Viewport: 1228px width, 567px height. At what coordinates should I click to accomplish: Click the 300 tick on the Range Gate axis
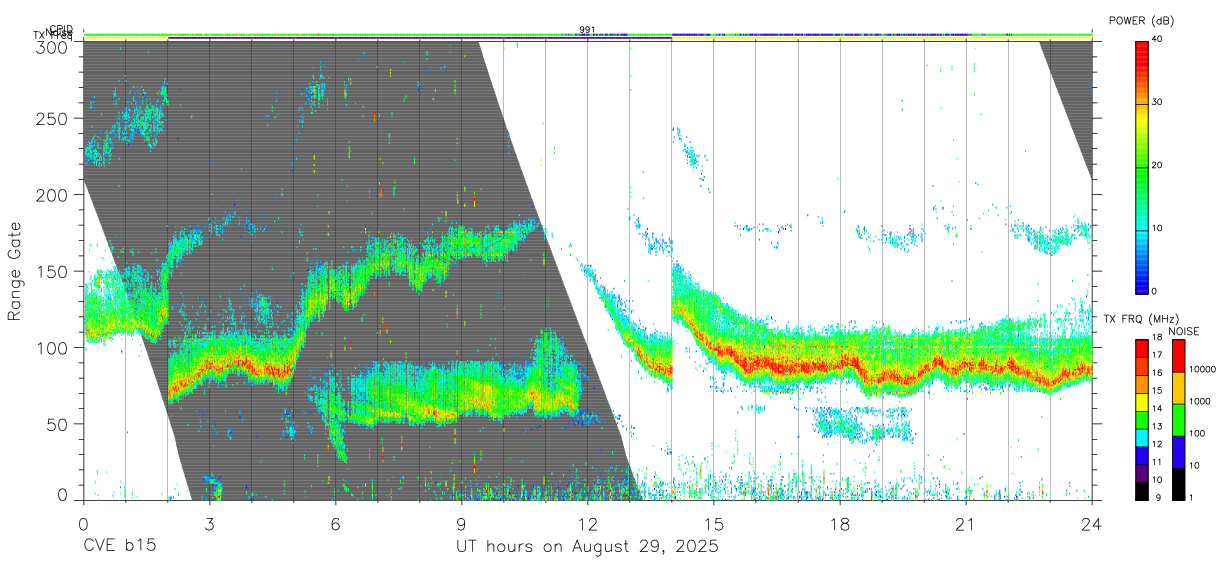[54, 46]
